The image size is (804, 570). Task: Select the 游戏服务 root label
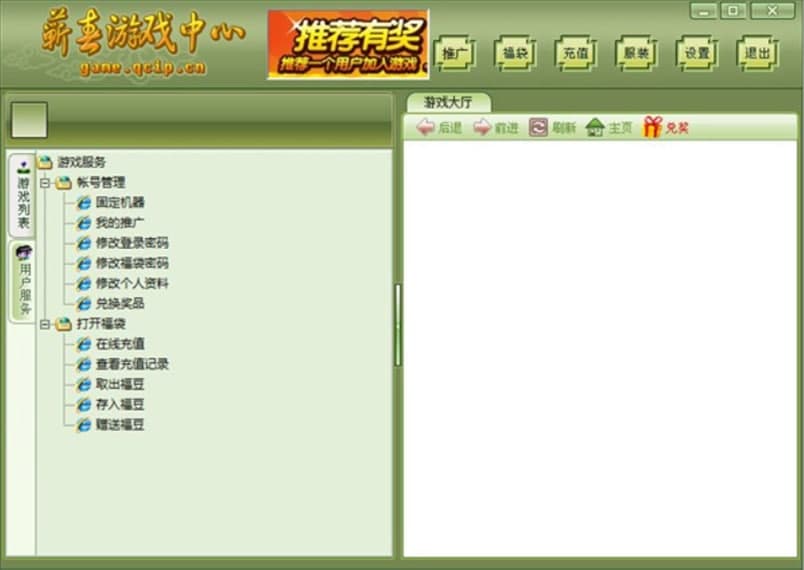coord(82,162)
